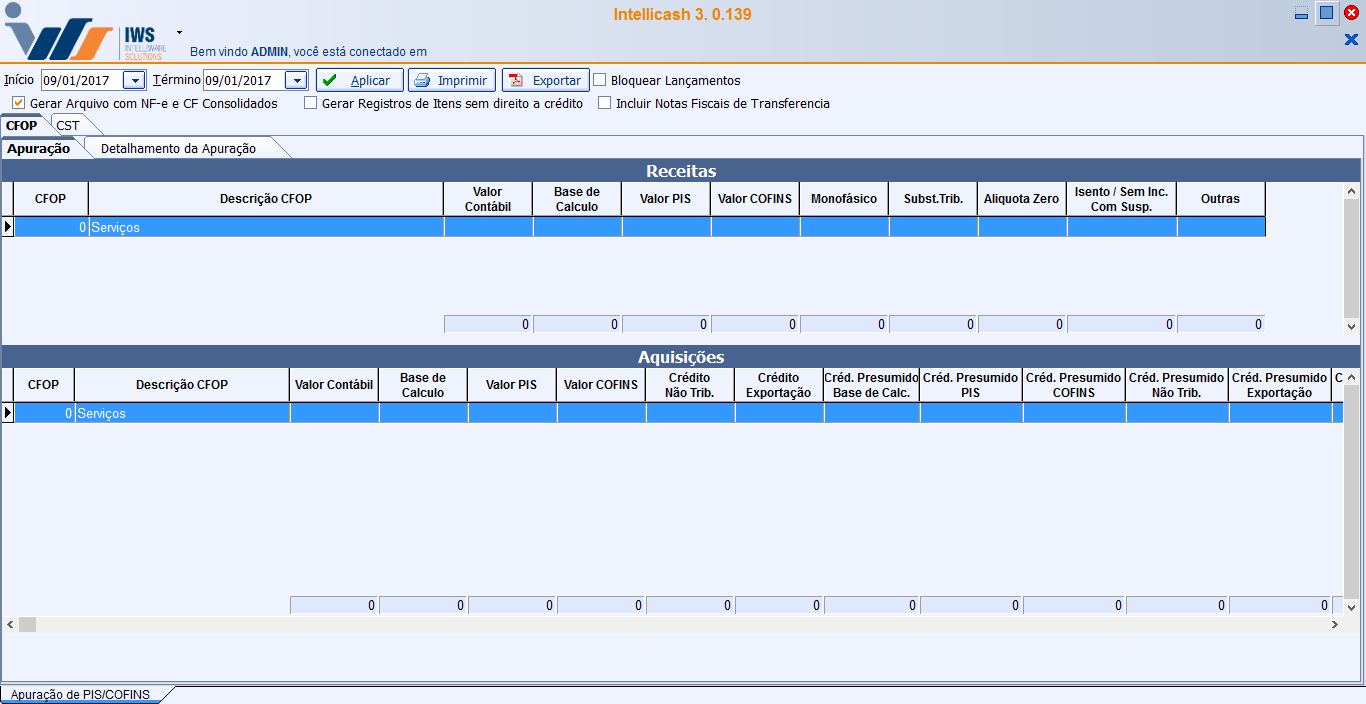Click the blue X close-tab icon
Viewport: 1366px width, 704px height.
pos(1351,40)
